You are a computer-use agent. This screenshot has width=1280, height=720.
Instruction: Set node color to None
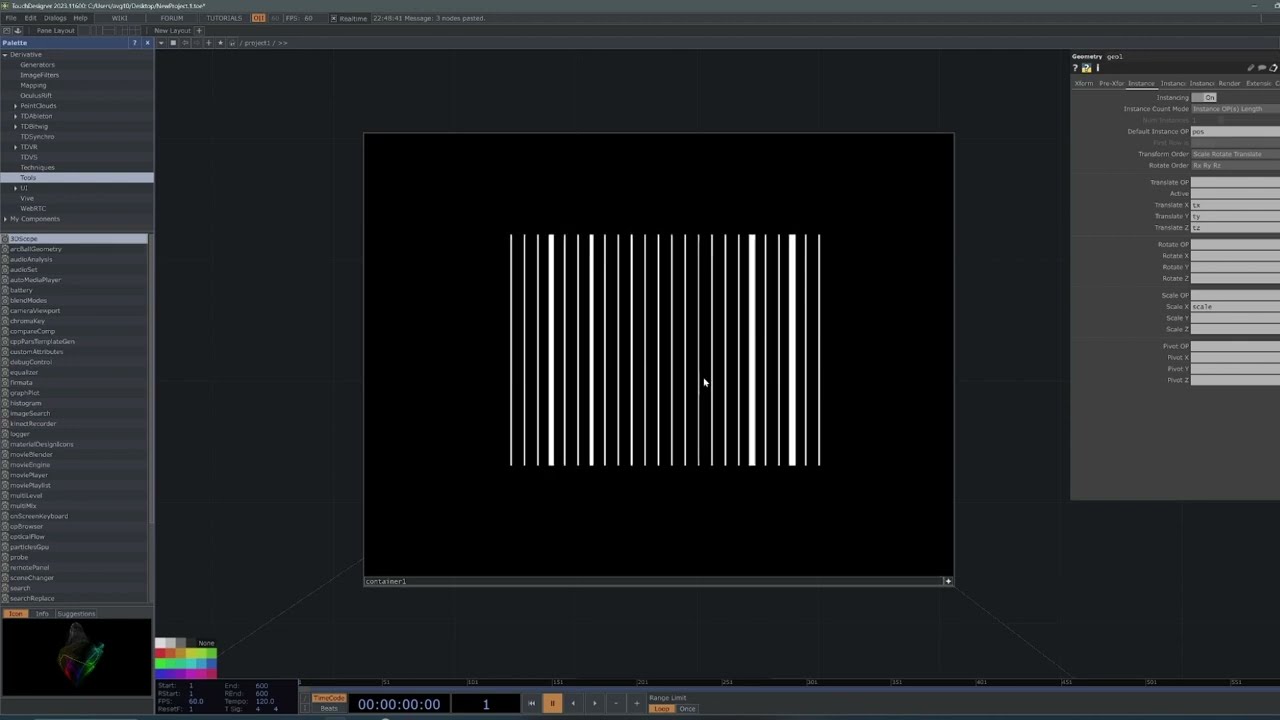206,643
